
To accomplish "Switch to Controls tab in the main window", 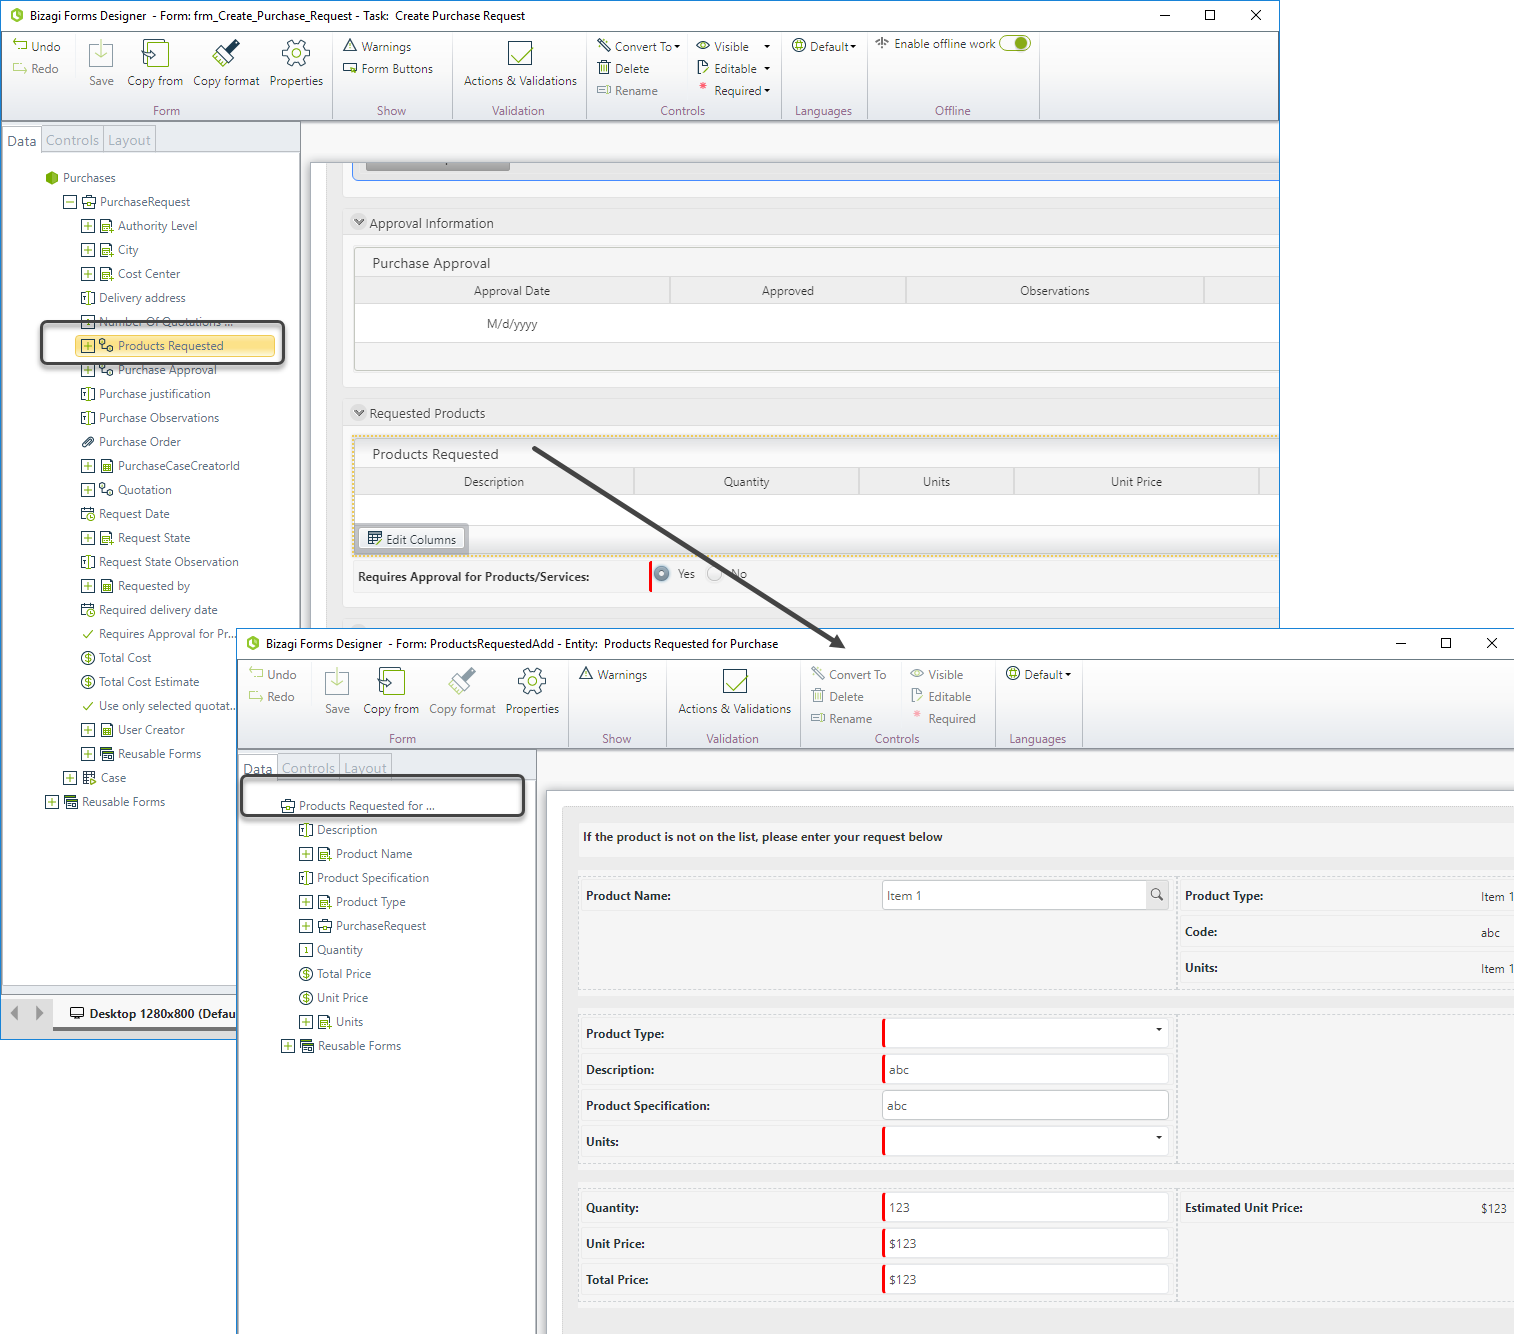I will [72, 141].
